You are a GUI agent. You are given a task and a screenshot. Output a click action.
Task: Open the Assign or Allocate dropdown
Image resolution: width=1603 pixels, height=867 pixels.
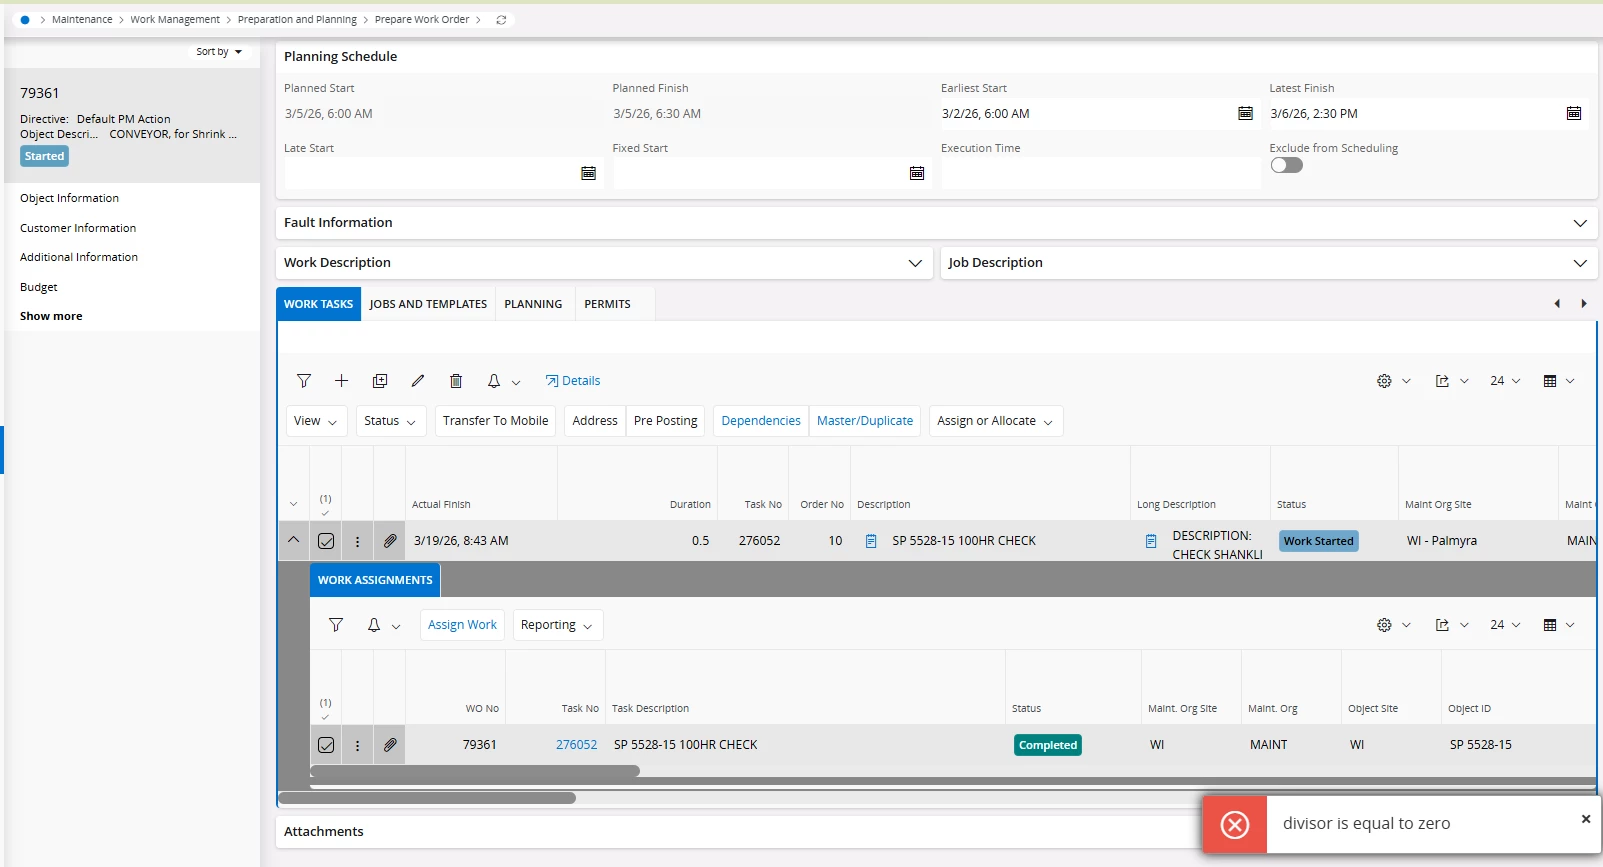point(994,421)
